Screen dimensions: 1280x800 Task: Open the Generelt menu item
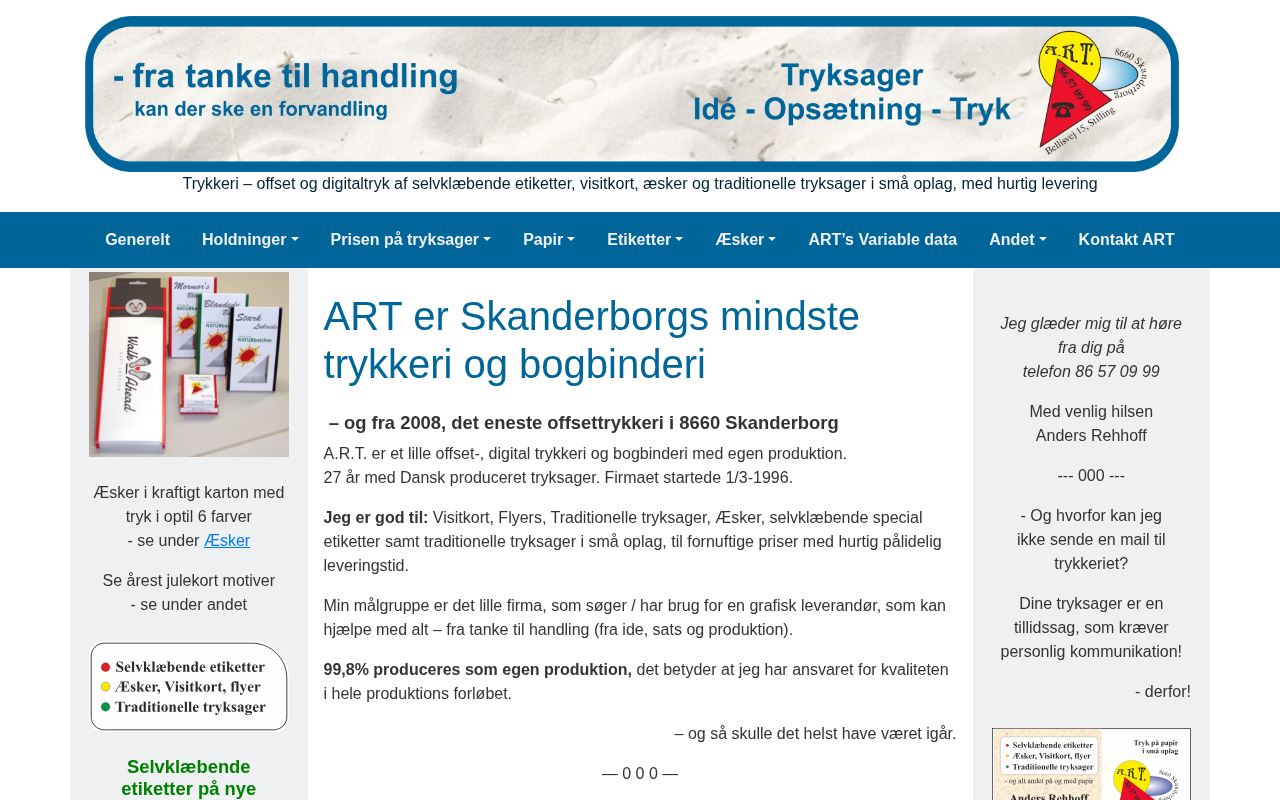click(137, 240)
